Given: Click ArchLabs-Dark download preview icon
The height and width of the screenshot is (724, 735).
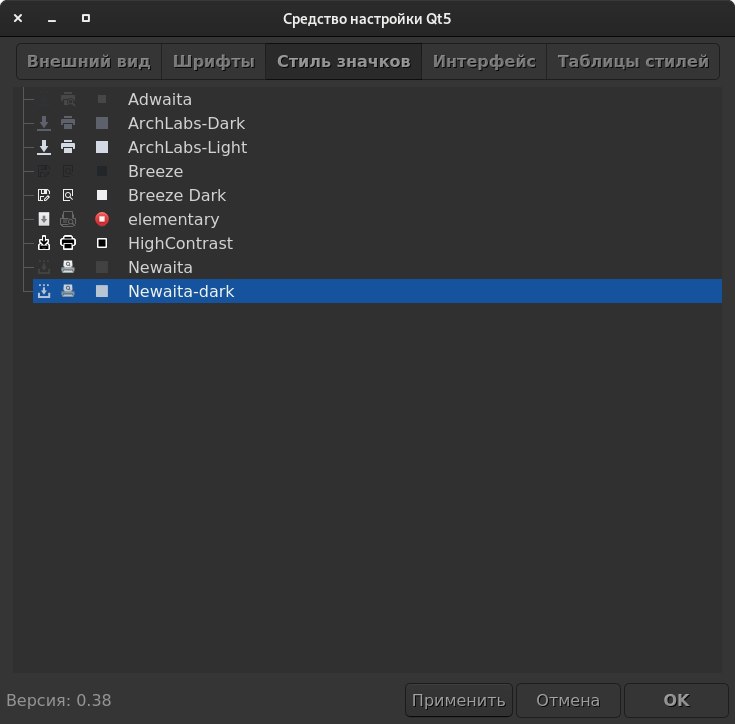Looking at the screenshot, I should pos(44,123).
